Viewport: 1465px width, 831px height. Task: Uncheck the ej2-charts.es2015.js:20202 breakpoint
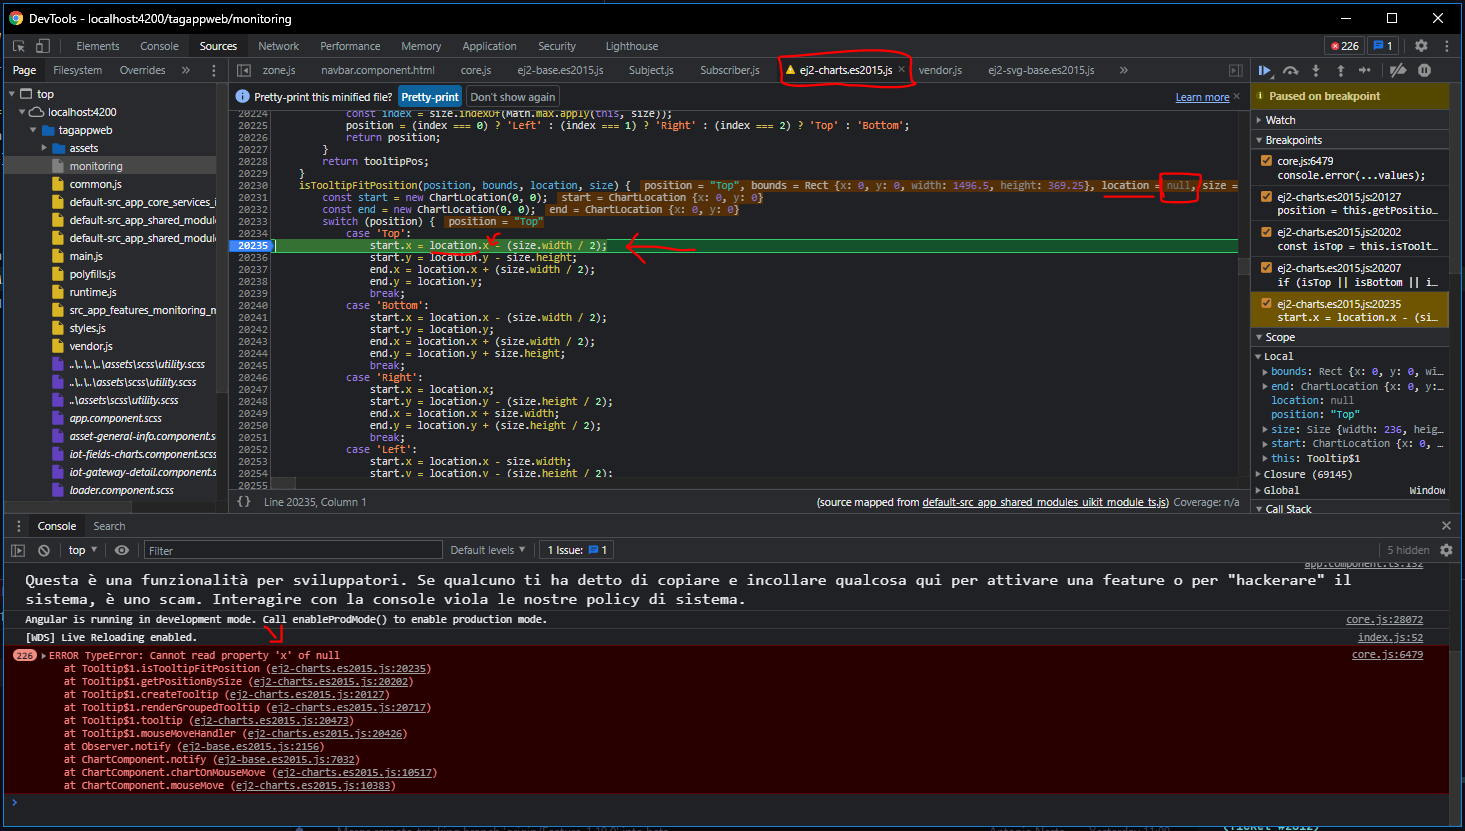[x=1267, y=232]
